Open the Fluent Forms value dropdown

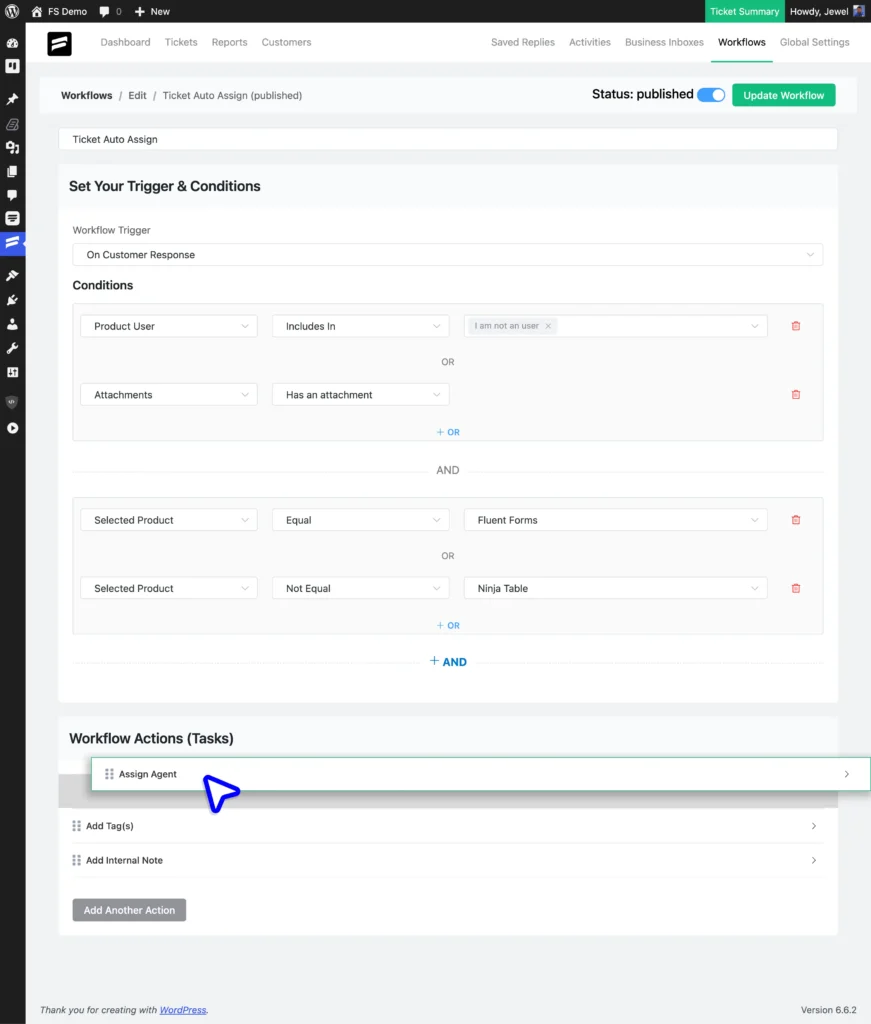click(616, 520)
